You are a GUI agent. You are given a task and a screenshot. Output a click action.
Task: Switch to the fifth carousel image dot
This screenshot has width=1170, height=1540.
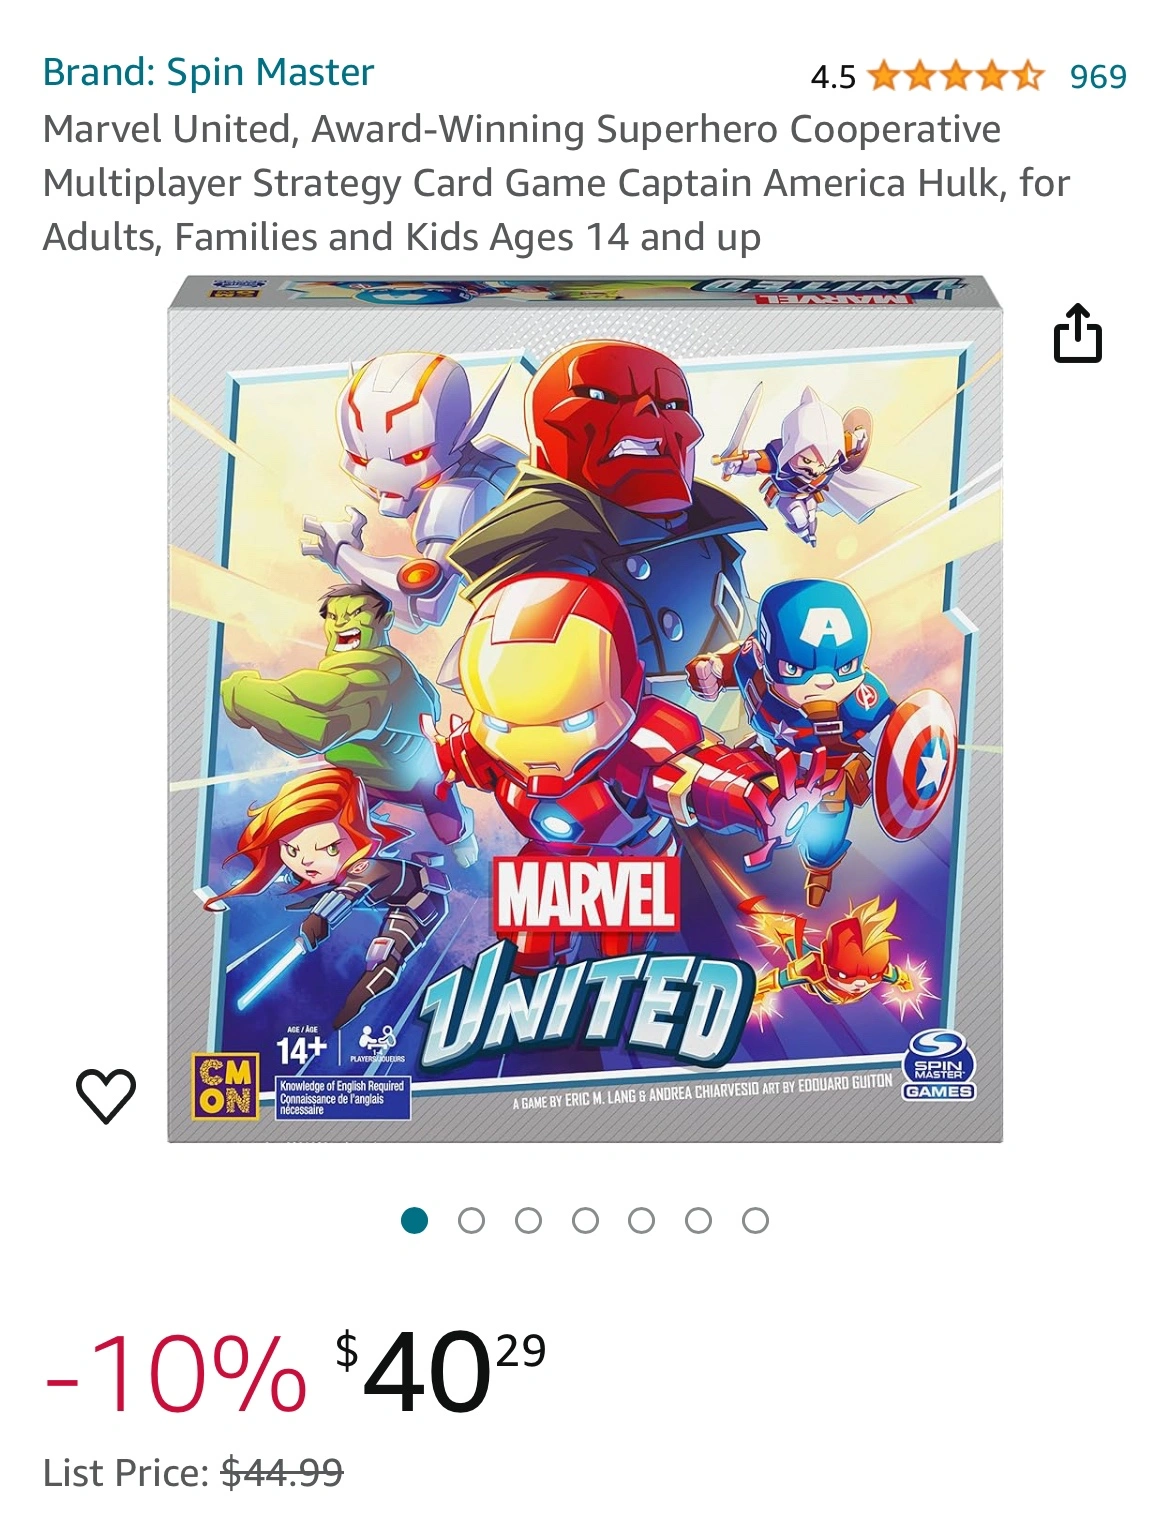click(x=642, y=1220)
